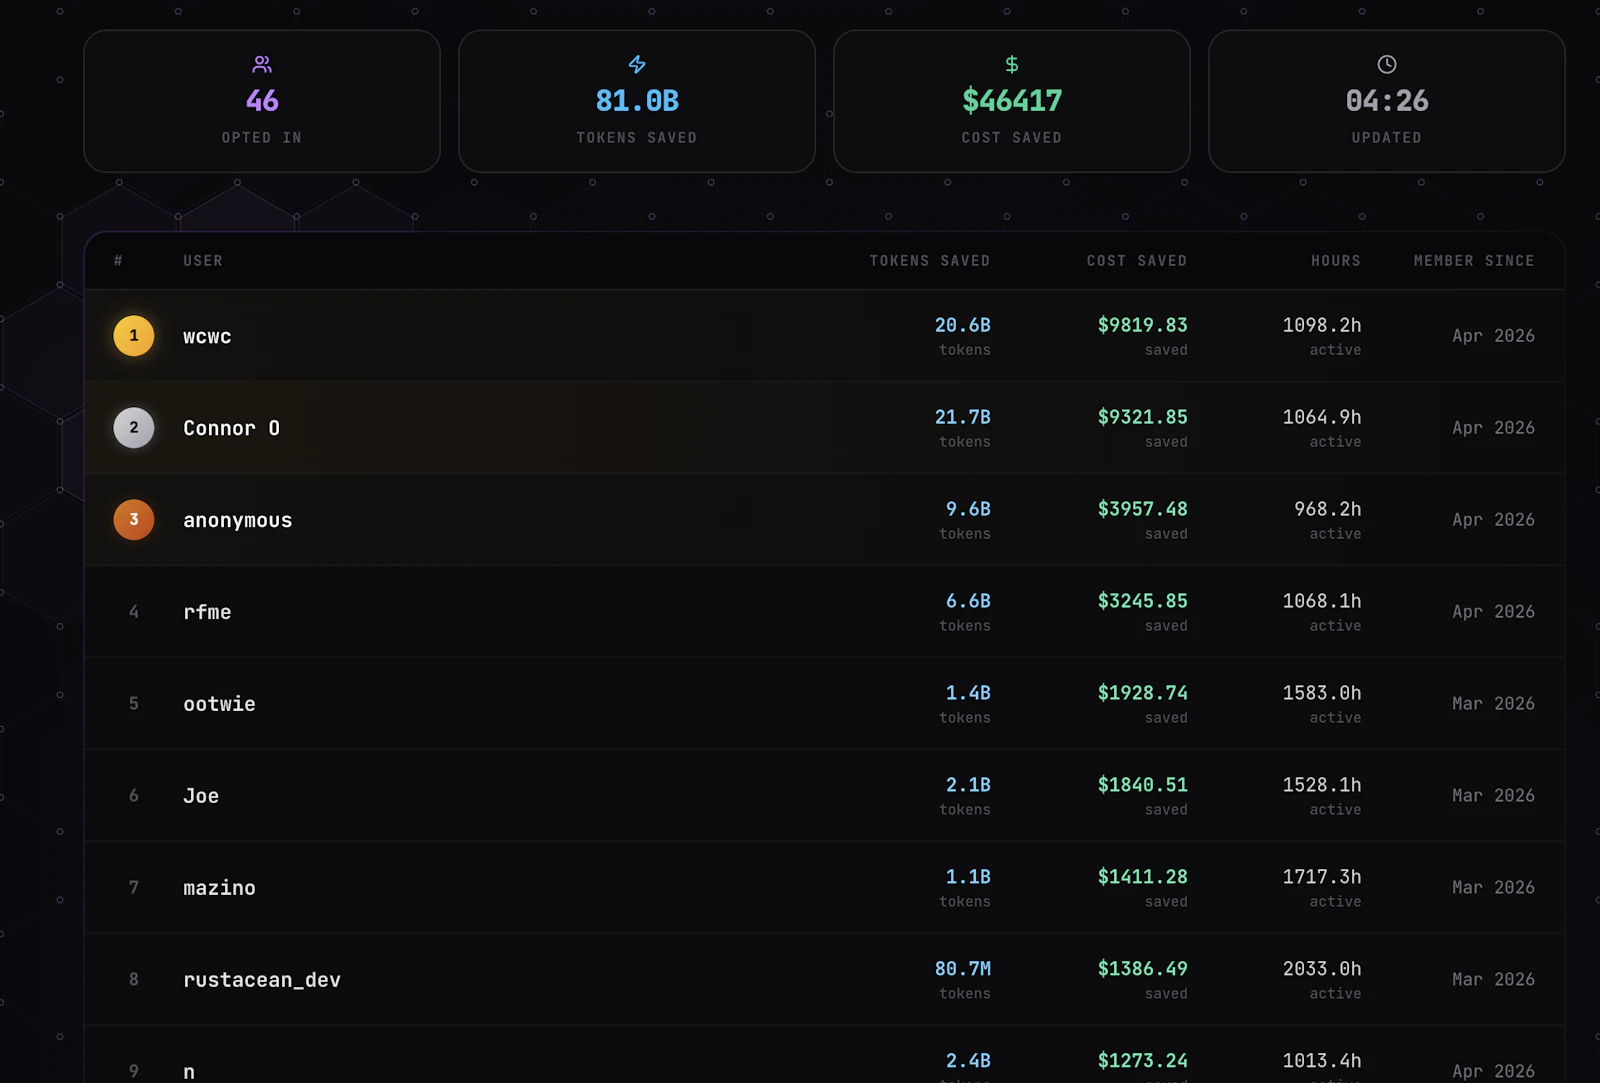Click the 1528.1h active hours

[x=1322, y=785]
